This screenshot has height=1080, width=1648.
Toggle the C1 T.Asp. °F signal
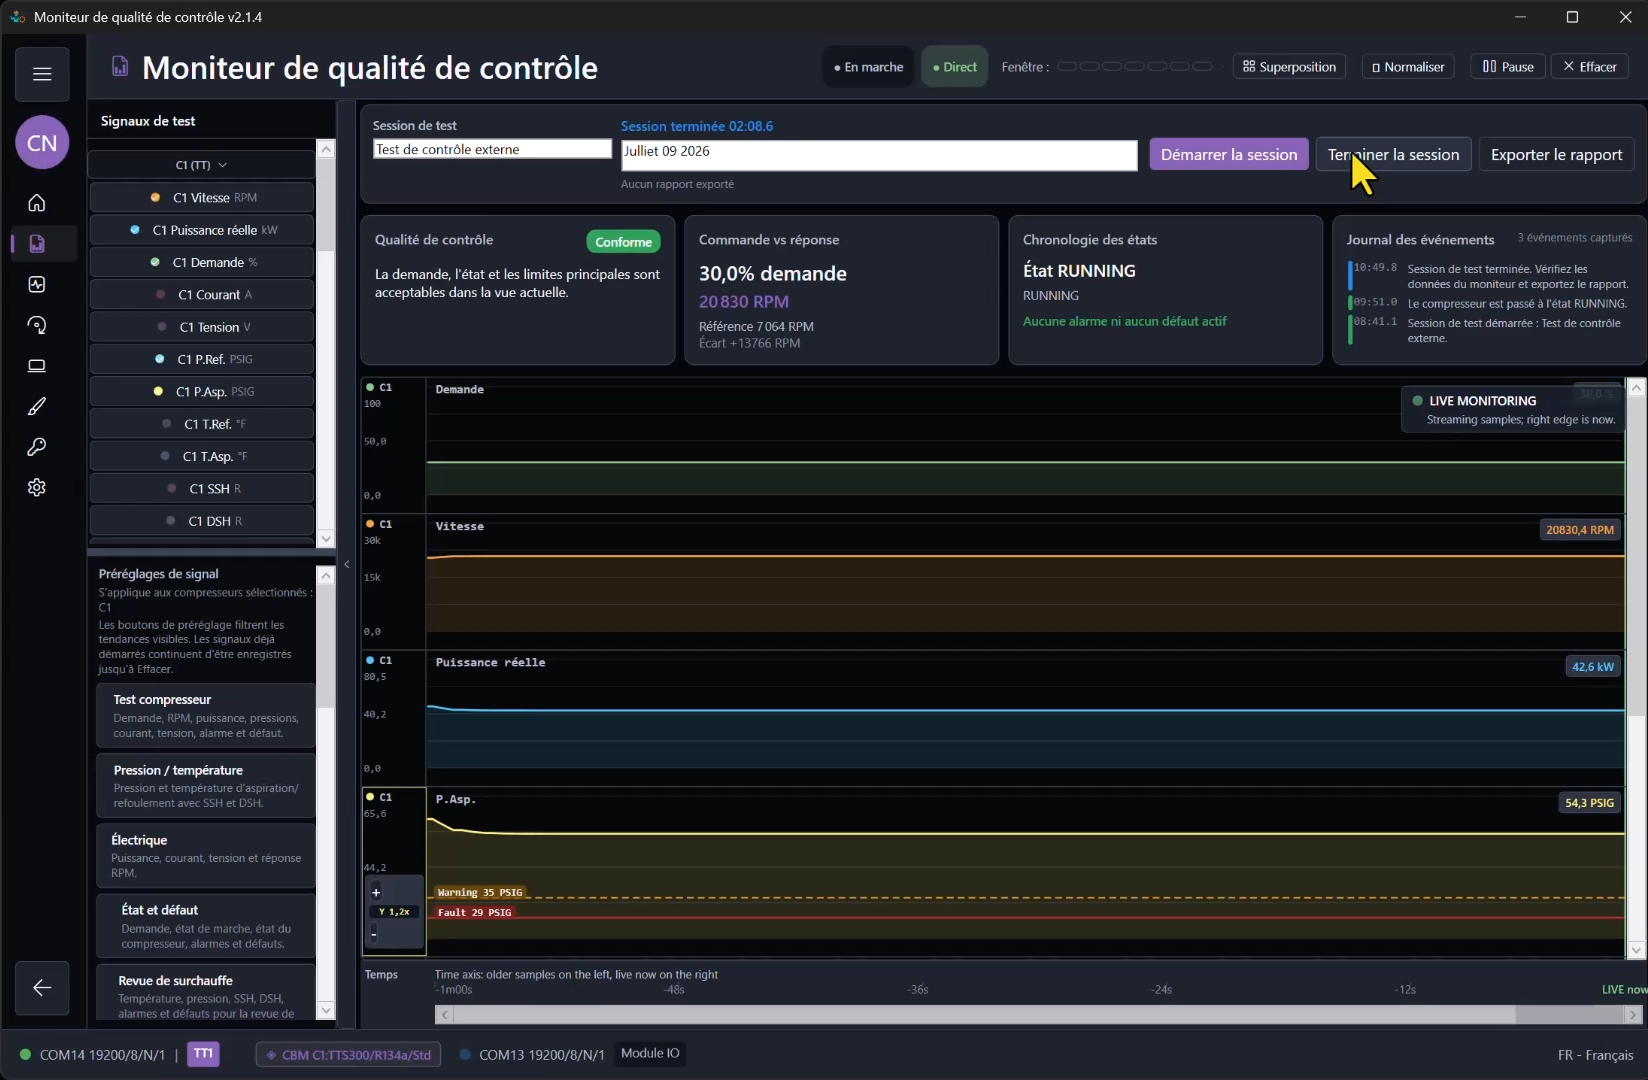[202, 456]
